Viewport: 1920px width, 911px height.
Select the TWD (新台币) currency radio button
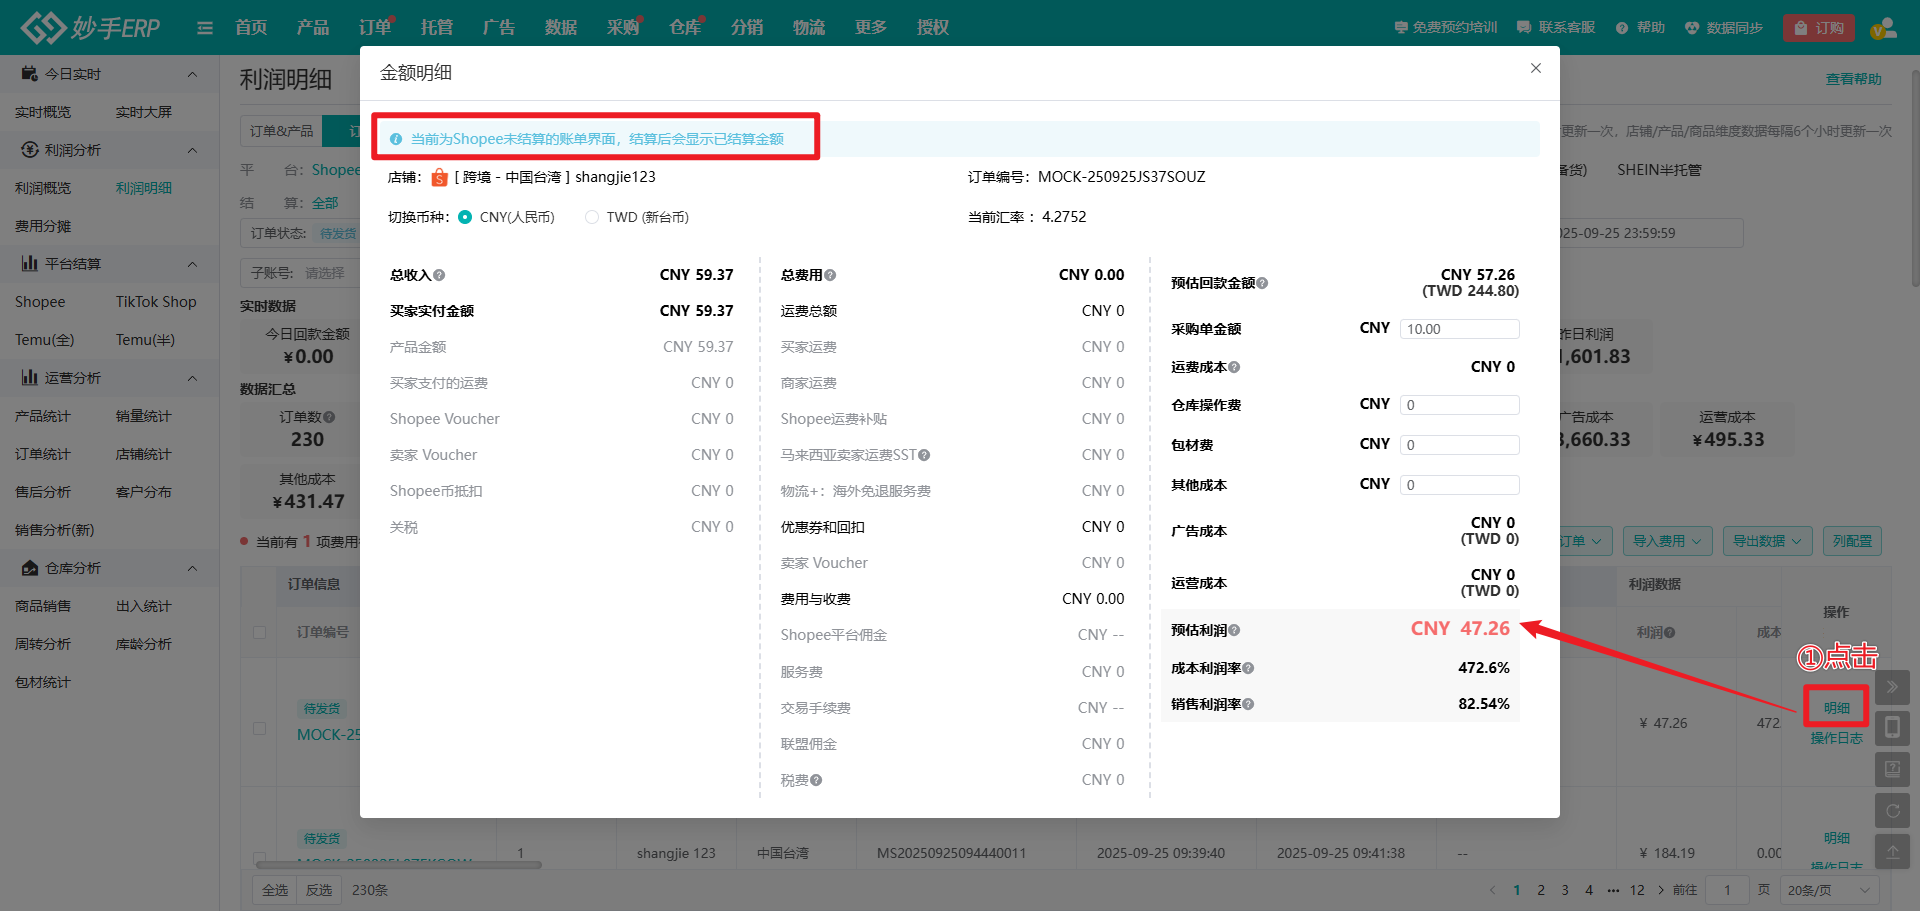tap(592, 217)
